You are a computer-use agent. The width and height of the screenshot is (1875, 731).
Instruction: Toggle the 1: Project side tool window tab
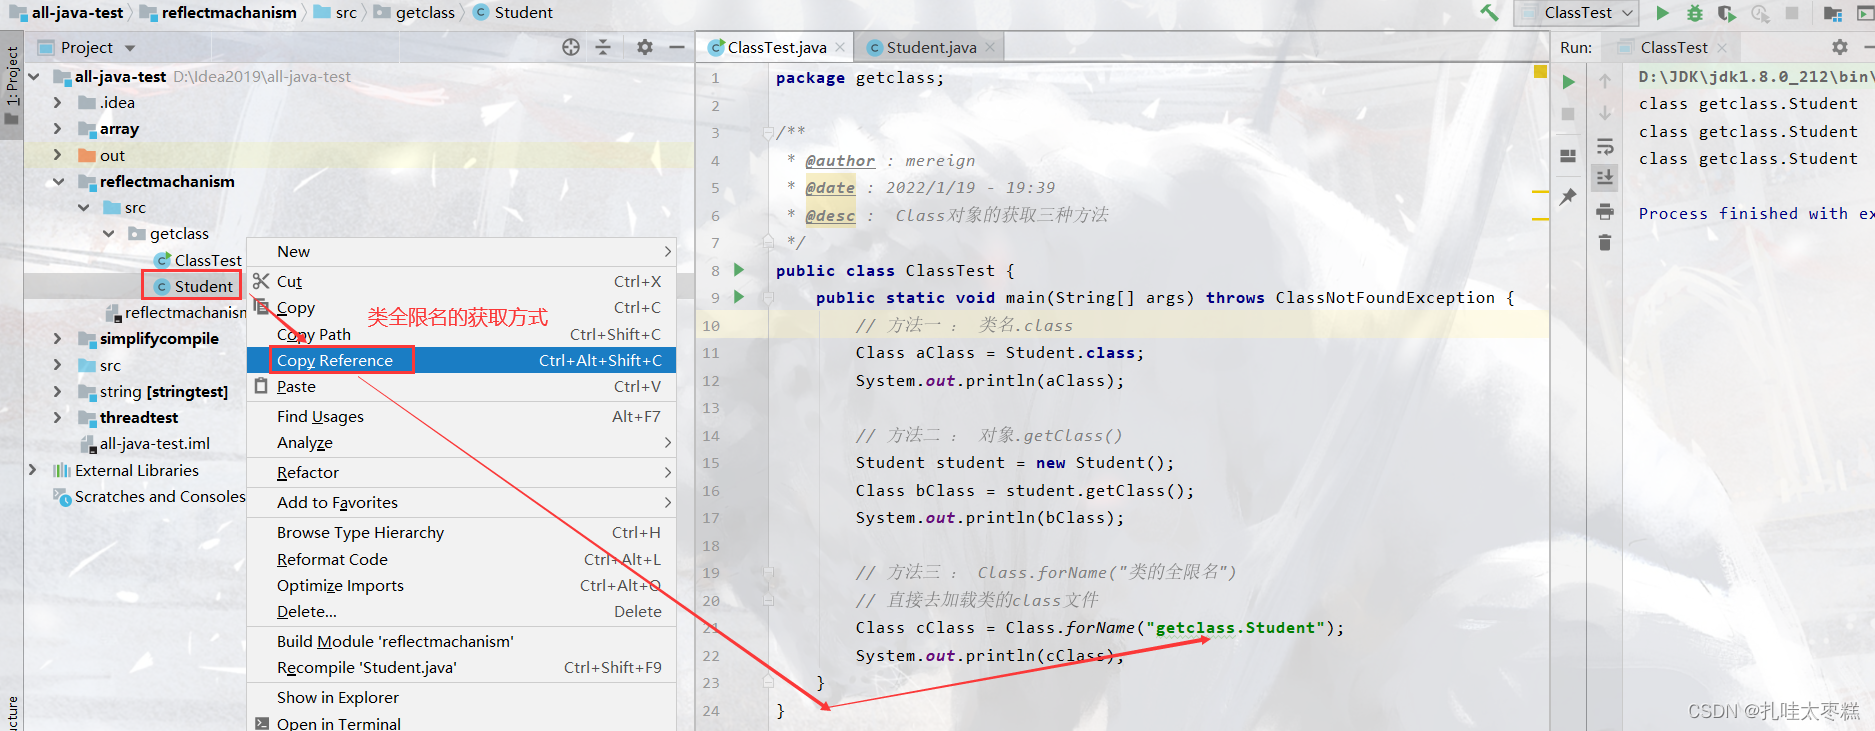12,85
